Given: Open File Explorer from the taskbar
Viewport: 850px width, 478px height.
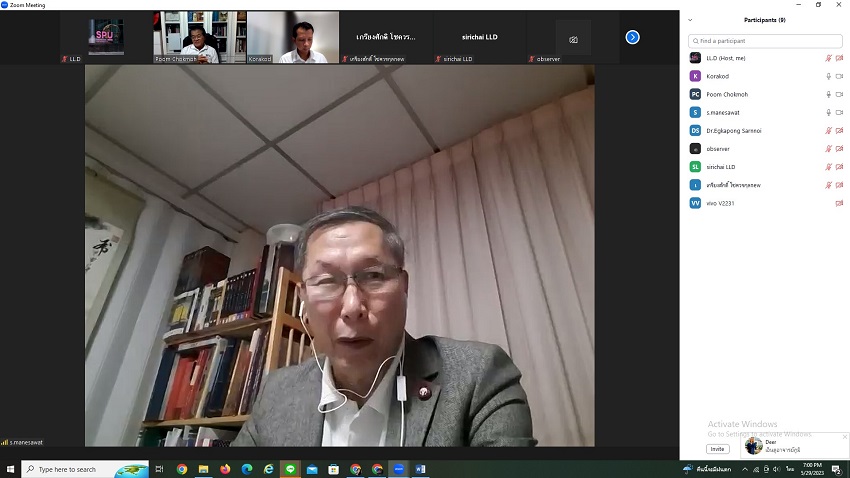Looking at the screenshot, I should tap(203, 469).
